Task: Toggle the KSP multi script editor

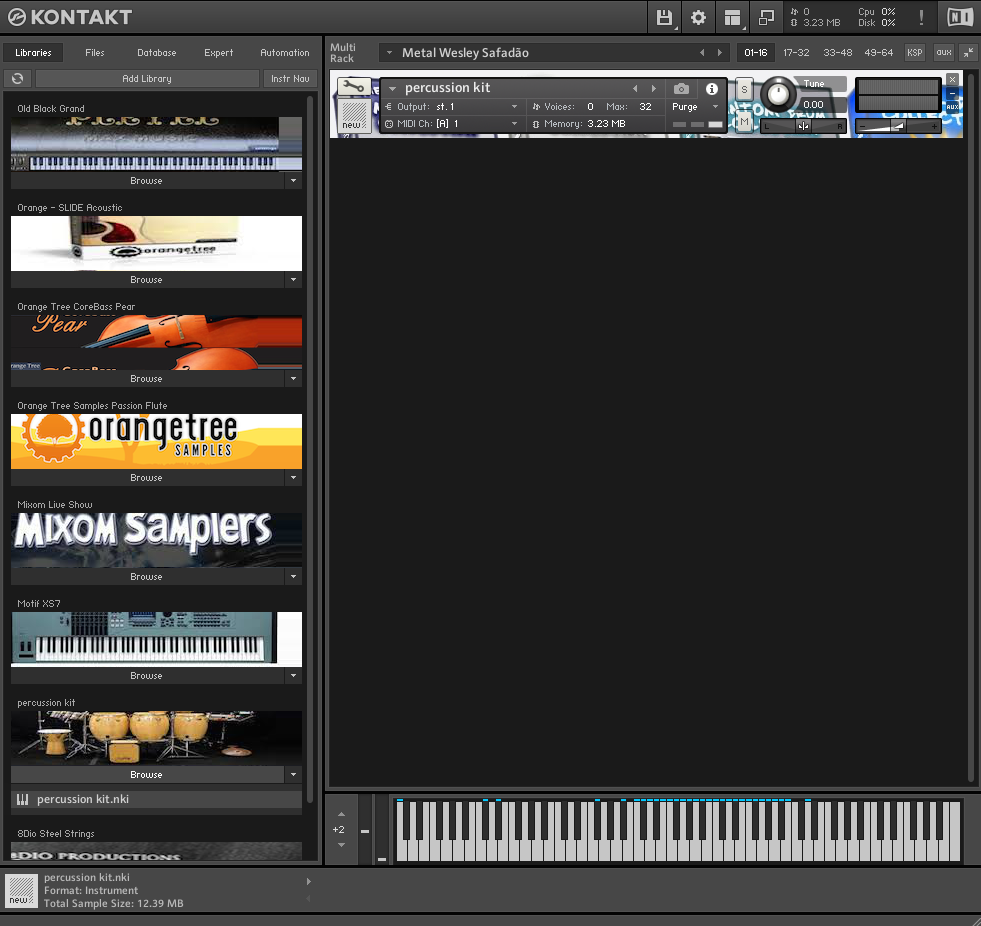Action: click(x=915, y=53)
